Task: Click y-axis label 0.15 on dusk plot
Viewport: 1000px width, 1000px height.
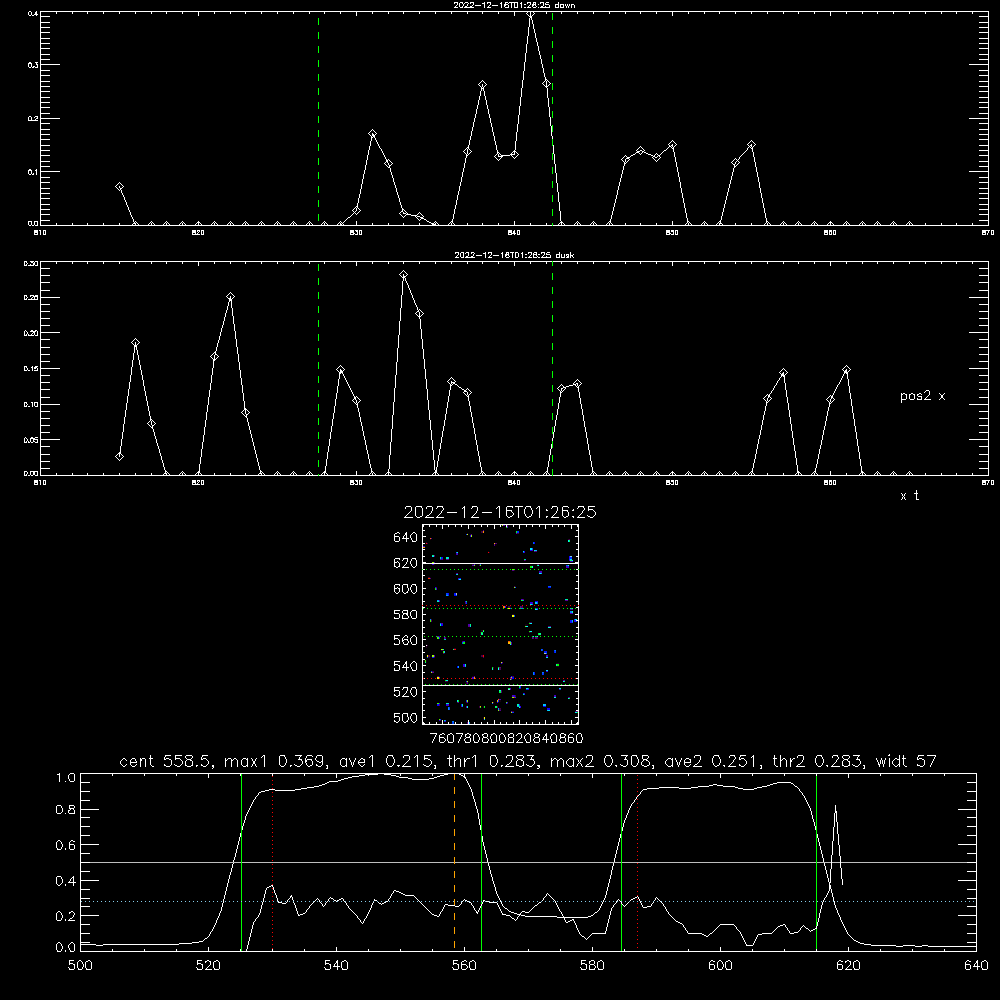Action: [31, 369]
